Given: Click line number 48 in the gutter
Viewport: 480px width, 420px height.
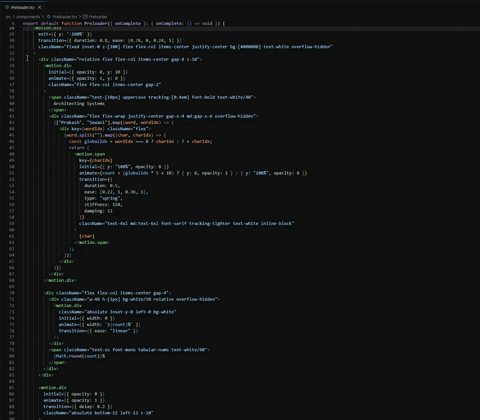Looking at the screenshot, I should [x=12, y=154].
